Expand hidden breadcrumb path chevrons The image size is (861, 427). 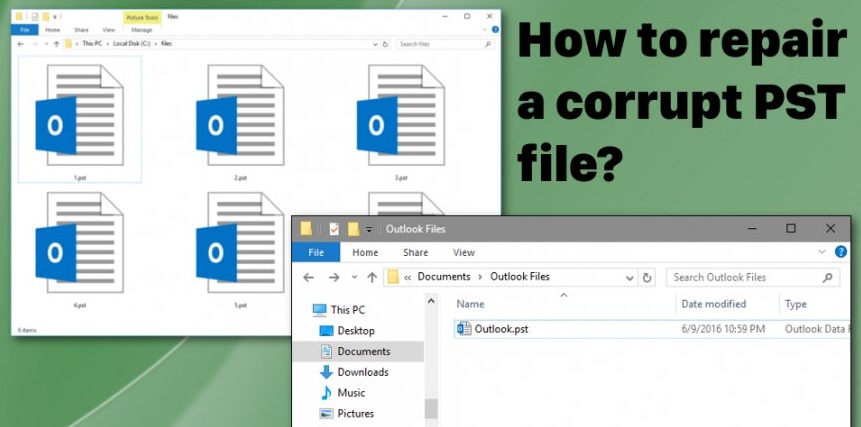(x=407, y=278)
